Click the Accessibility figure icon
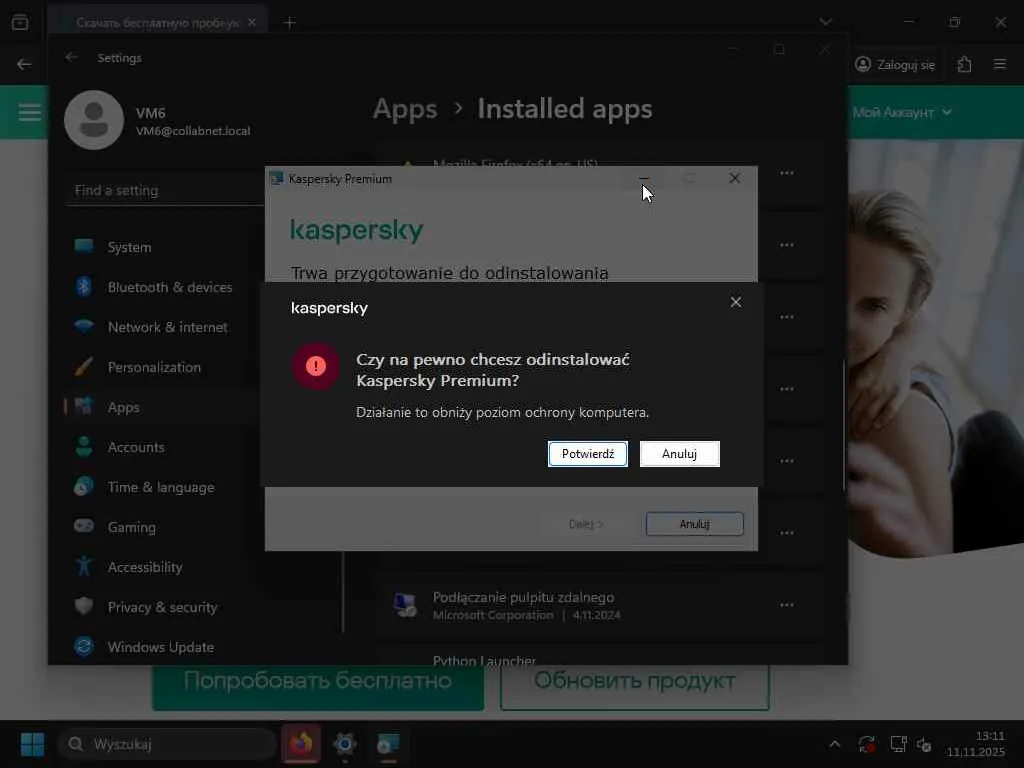The image size is (1024, 768). point(84,566)
